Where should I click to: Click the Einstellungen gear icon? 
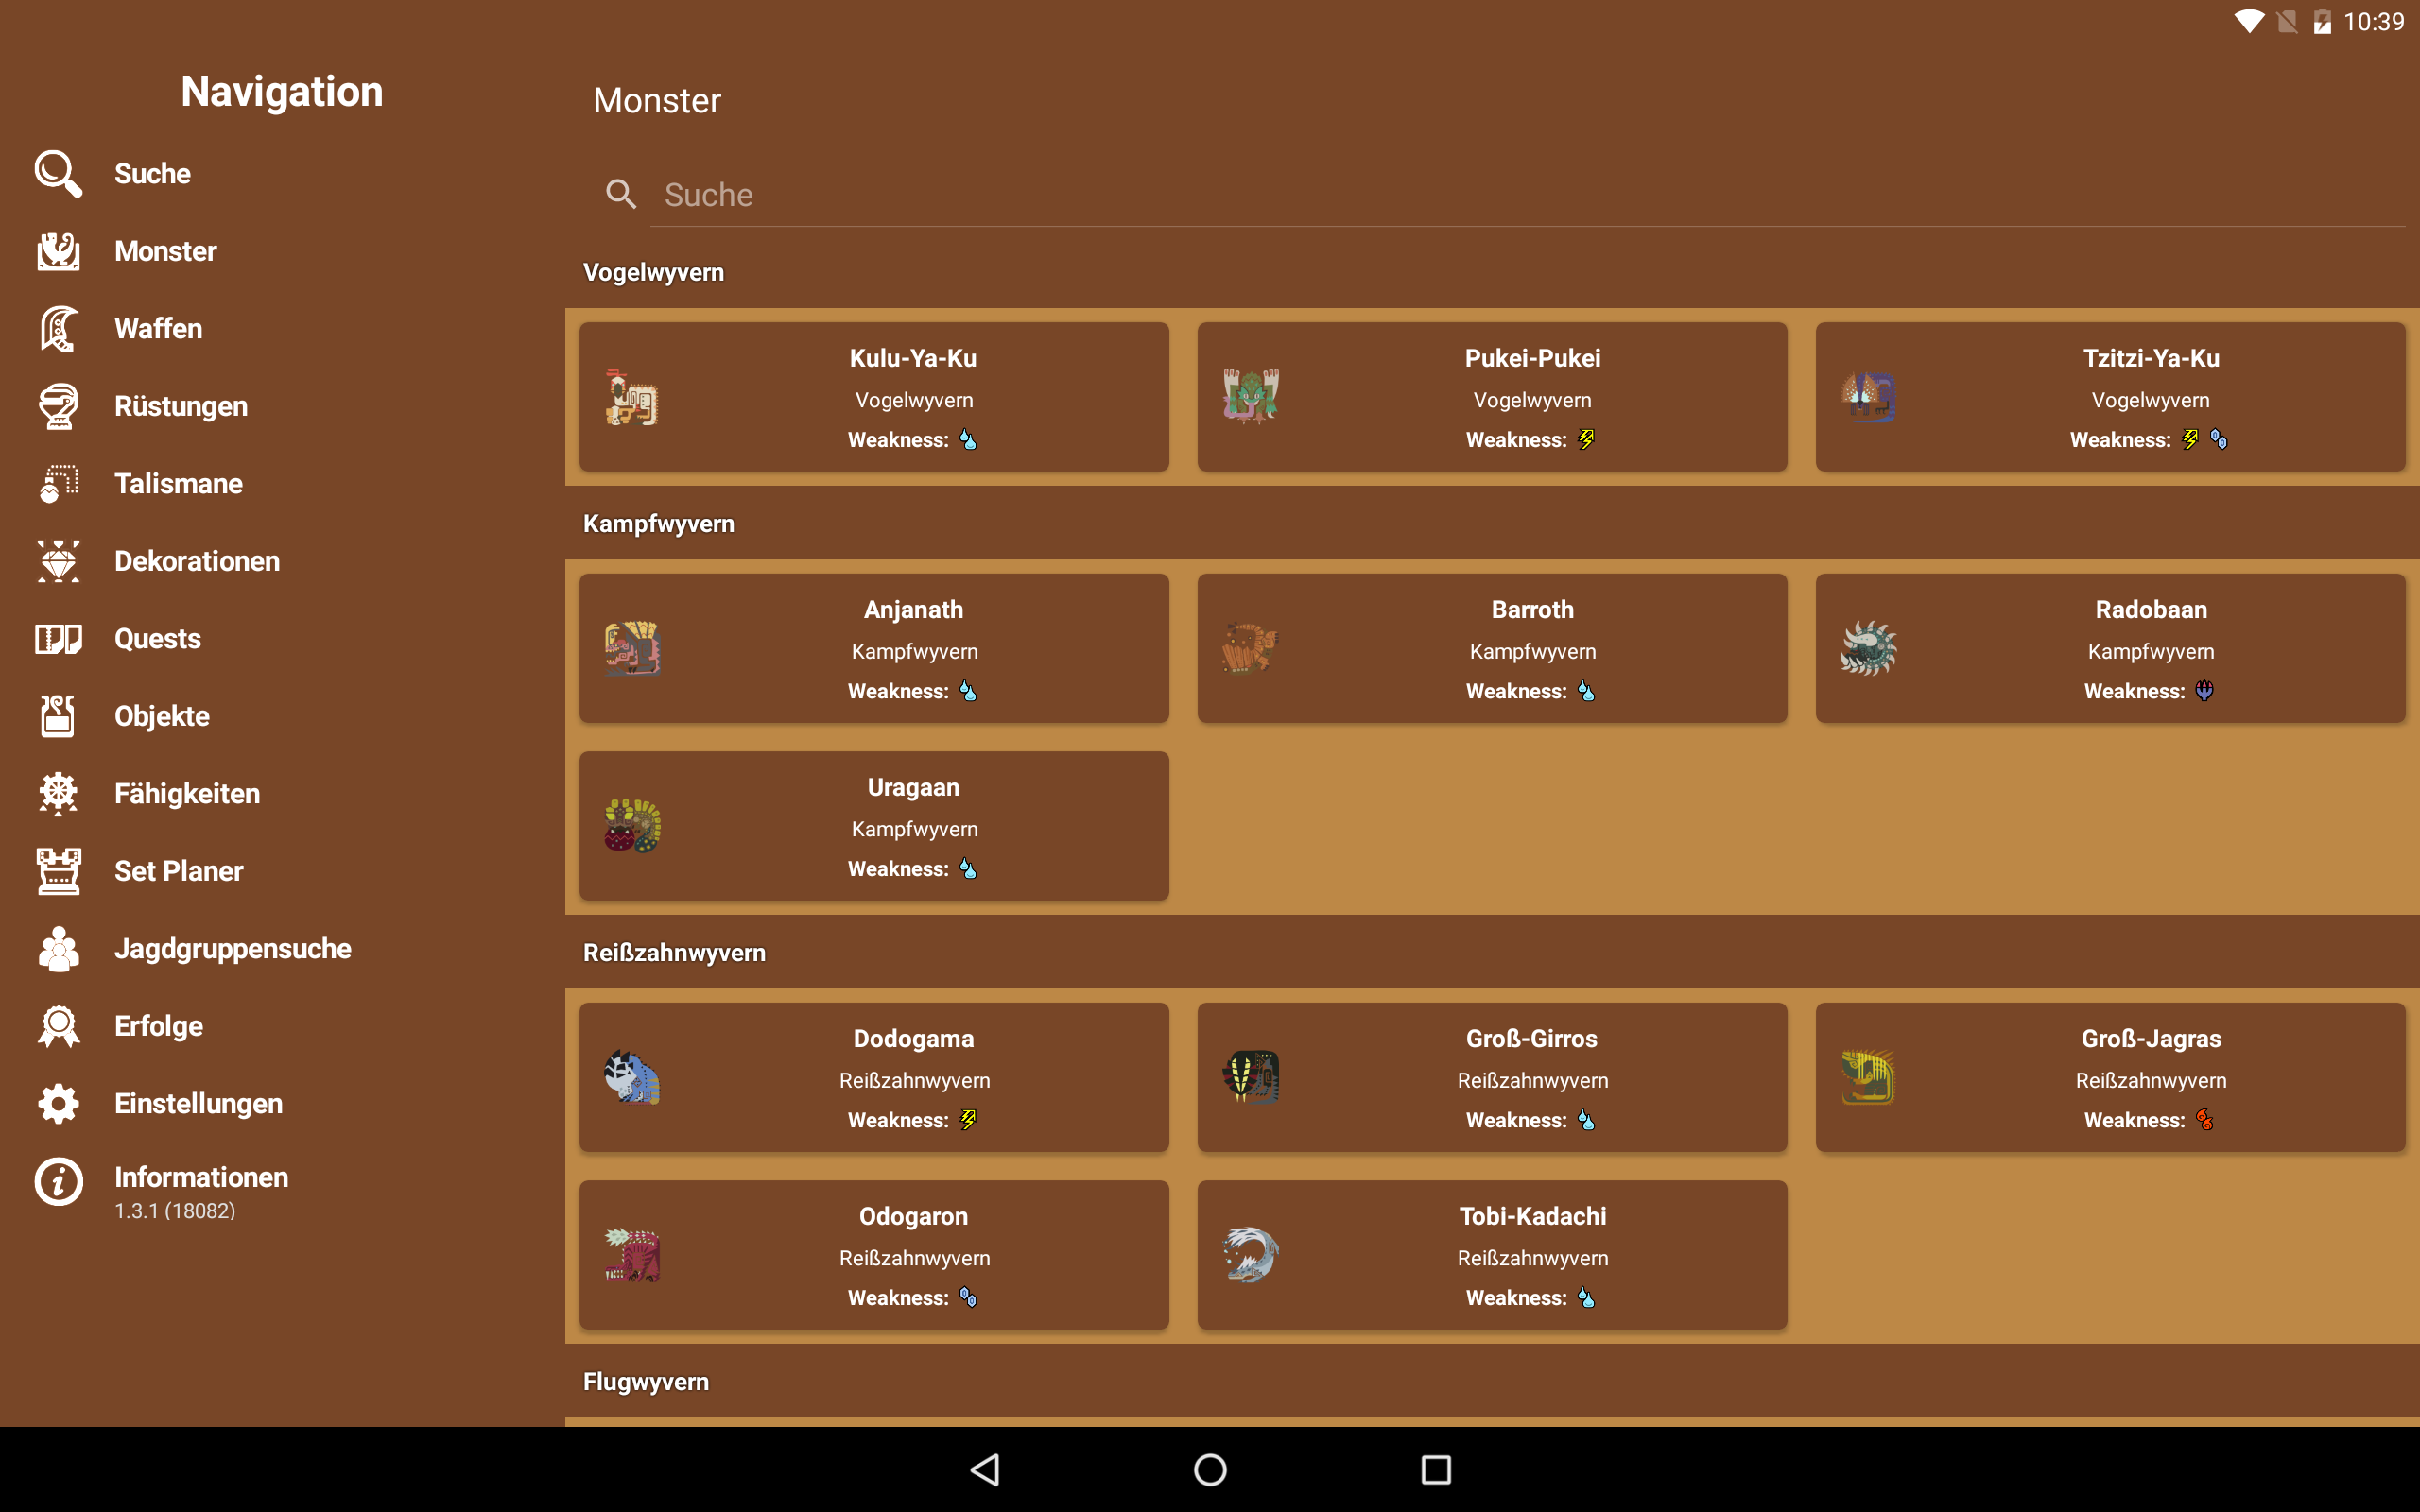(58, 1104)
